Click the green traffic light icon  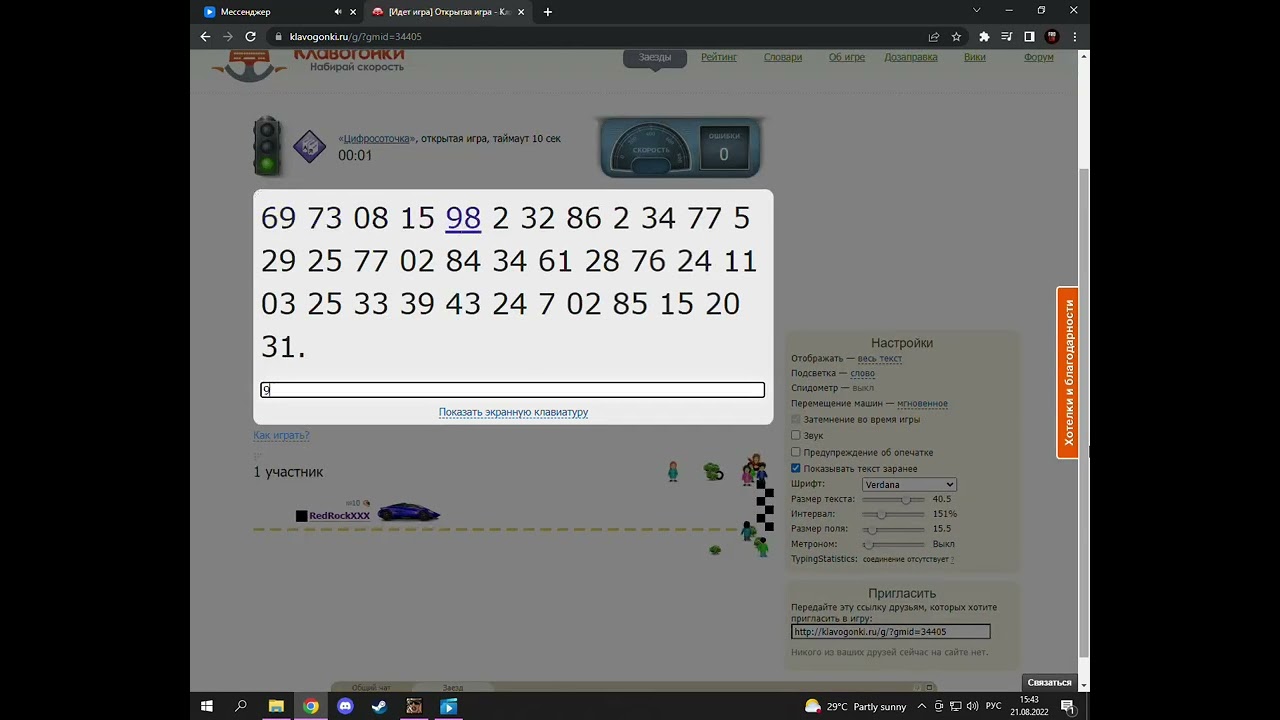[x=267, y=146]
